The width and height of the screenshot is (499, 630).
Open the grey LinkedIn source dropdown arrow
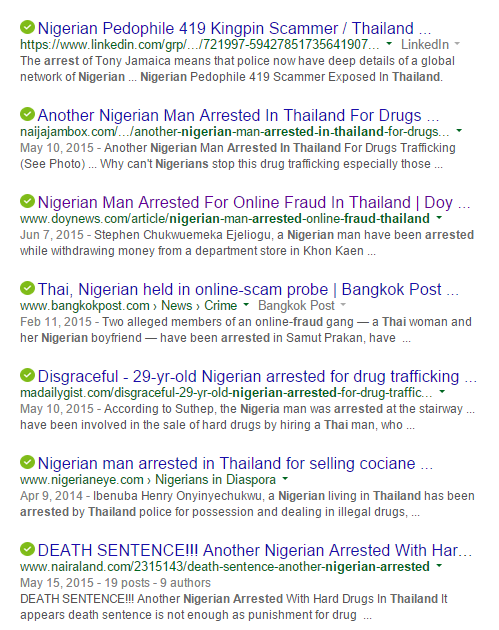point(457,43)
